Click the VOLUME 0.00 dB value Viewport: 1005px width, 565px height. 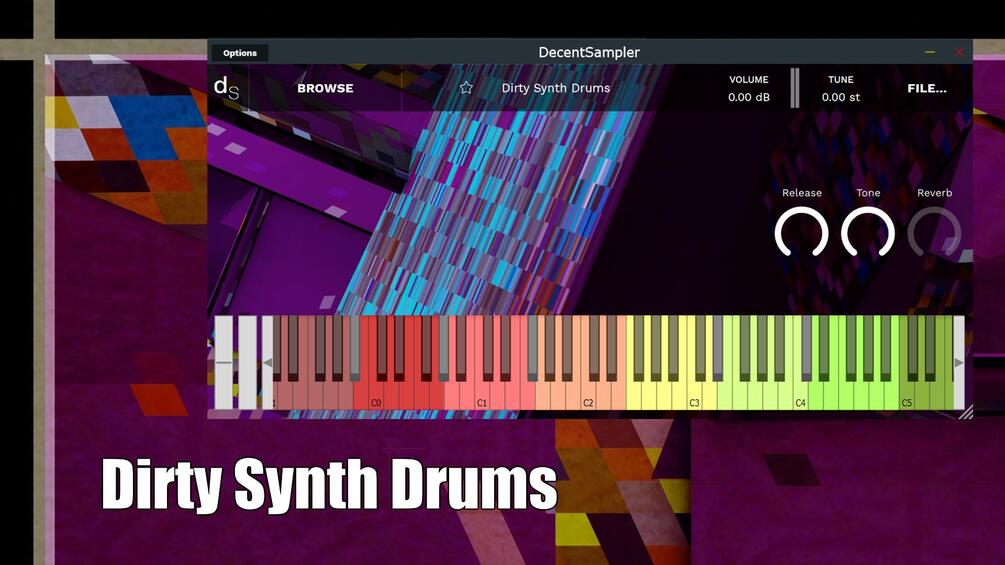tap(749, 97)
